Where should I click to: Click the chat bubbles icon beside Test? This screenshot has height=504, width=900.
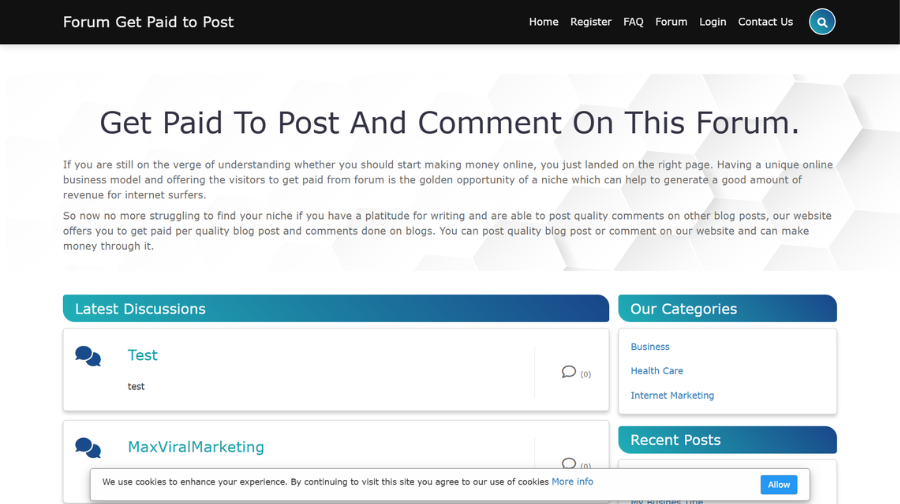pos(88,356)
